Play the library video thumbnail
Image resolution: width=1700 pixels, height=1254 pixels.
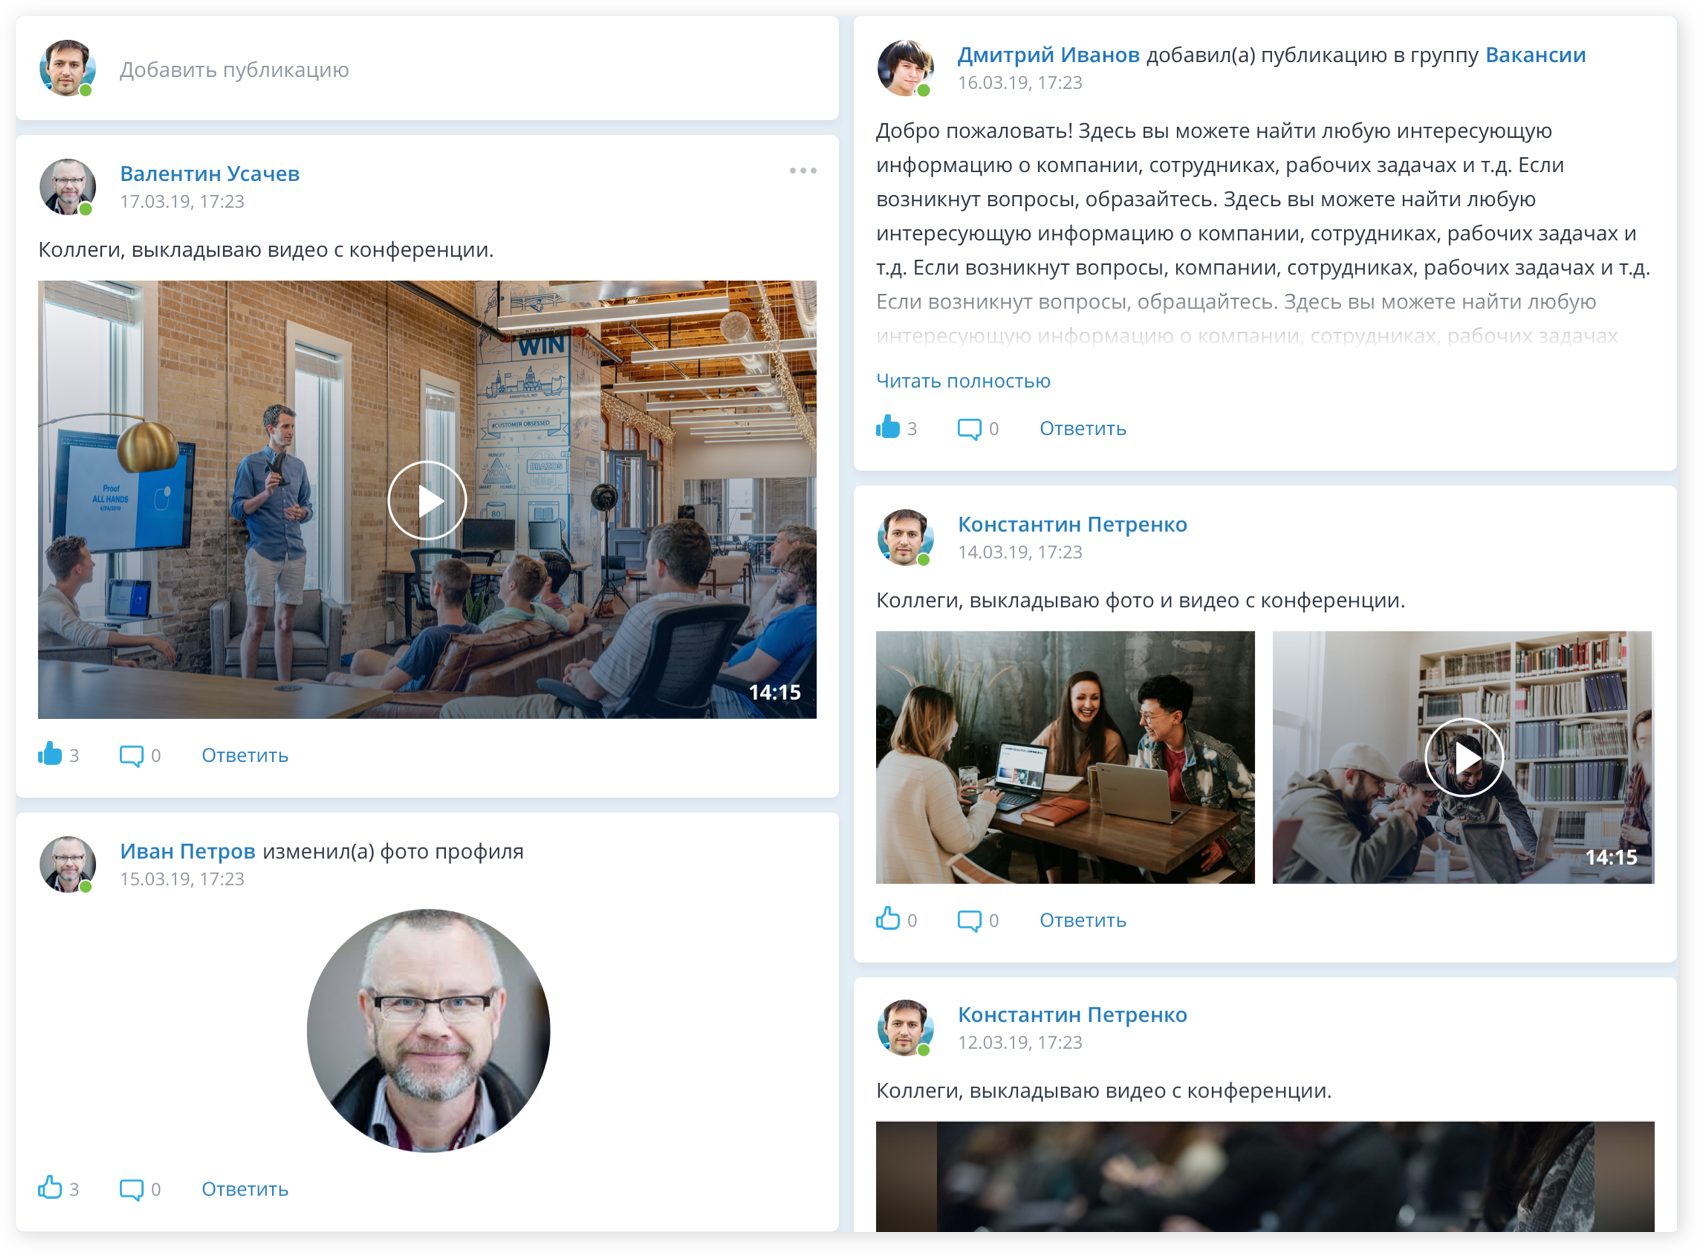[1463, 757]
